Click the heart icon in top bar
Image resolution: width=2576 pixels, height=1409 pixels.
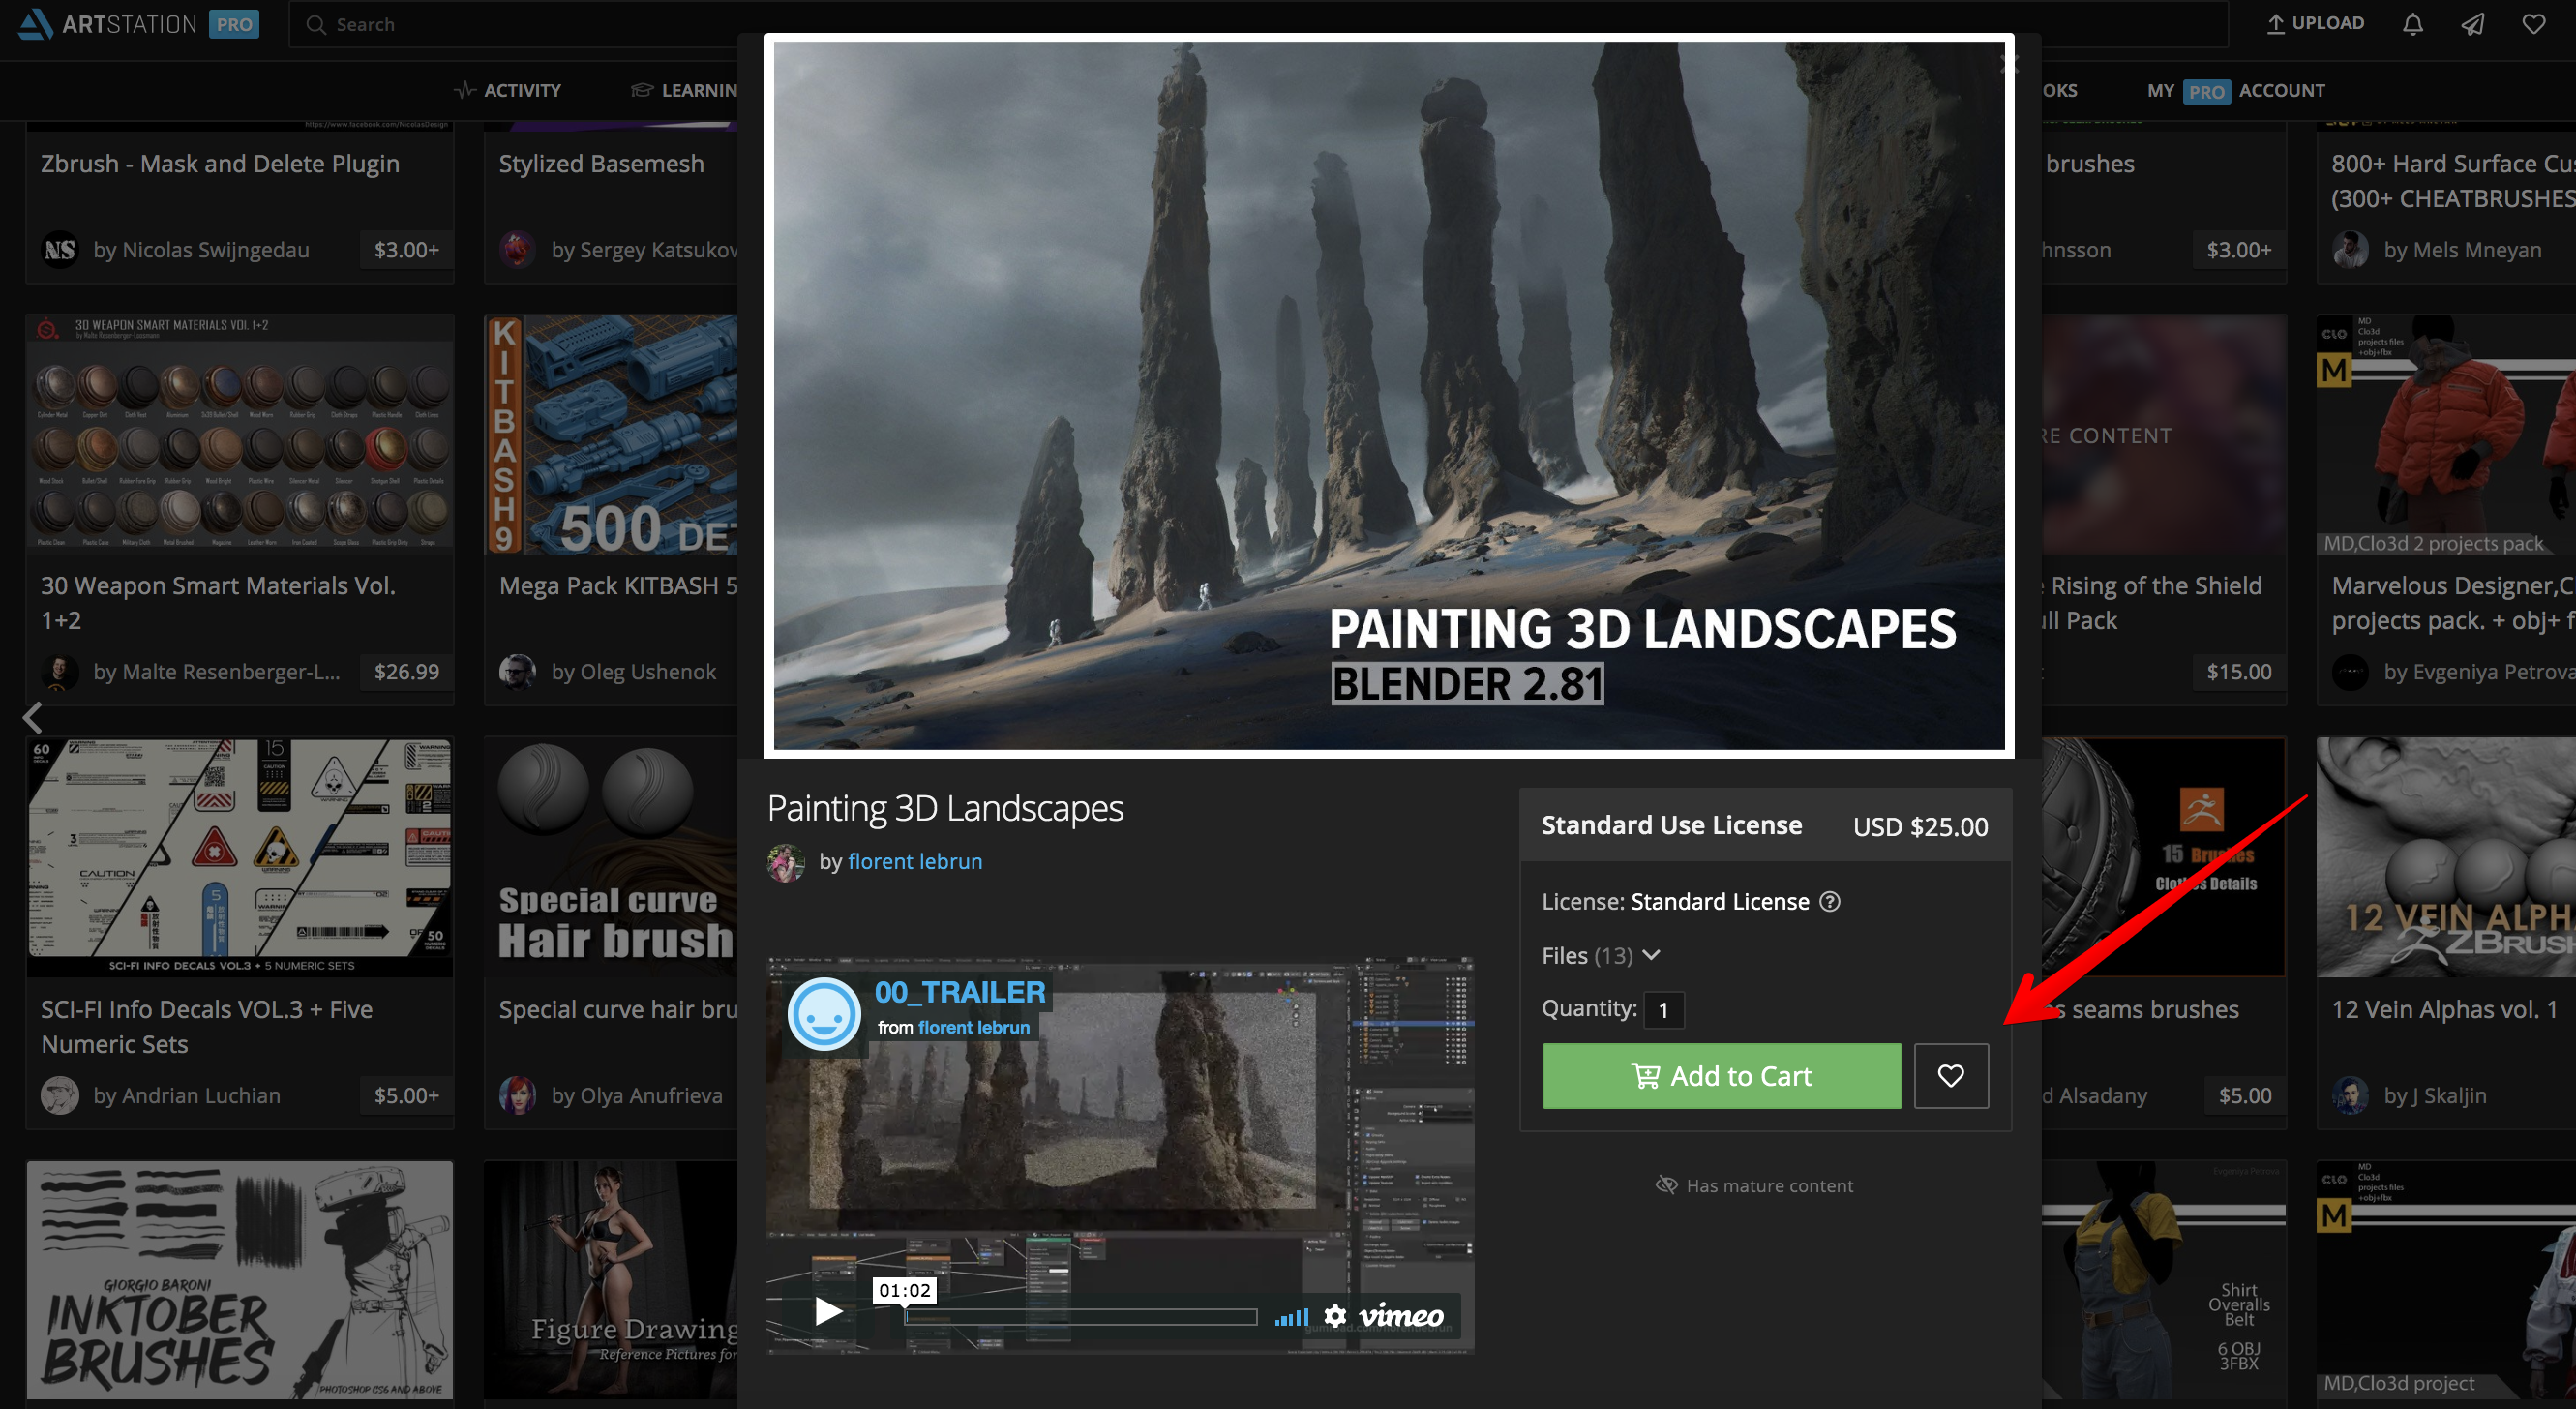coord(2533,24)
